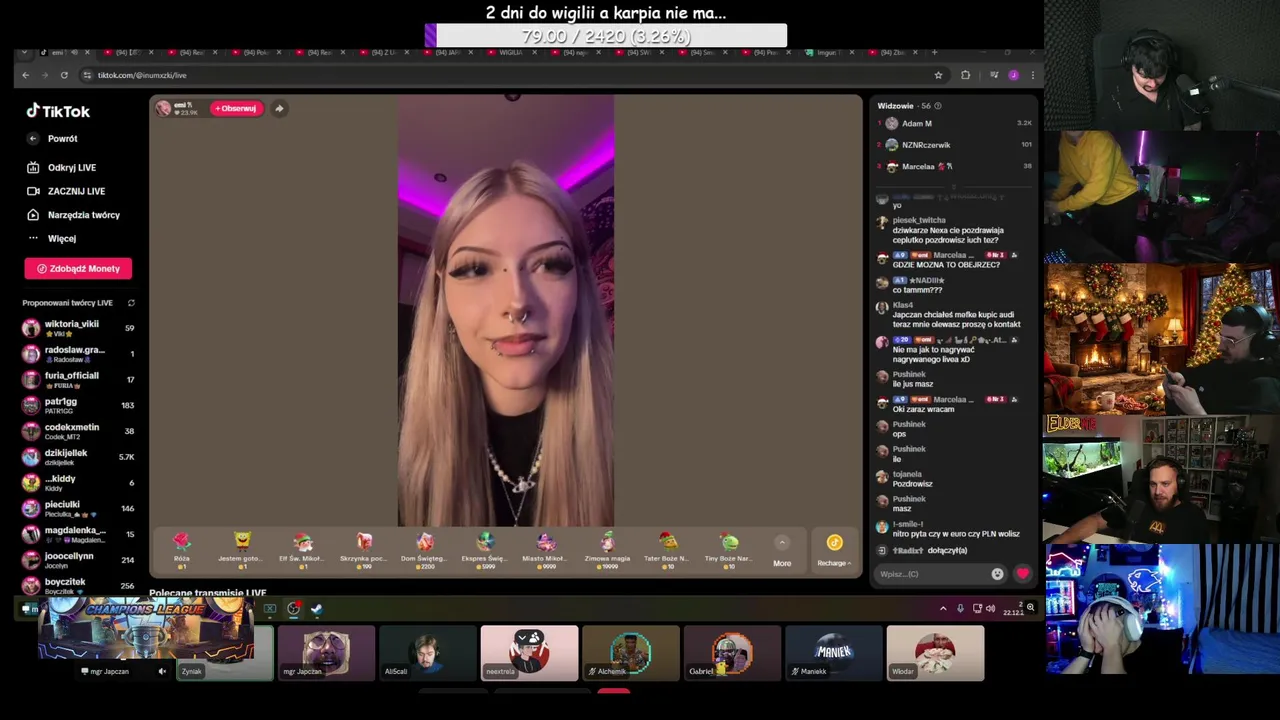Open furia_officiall suggested live stream

point(78,380)
